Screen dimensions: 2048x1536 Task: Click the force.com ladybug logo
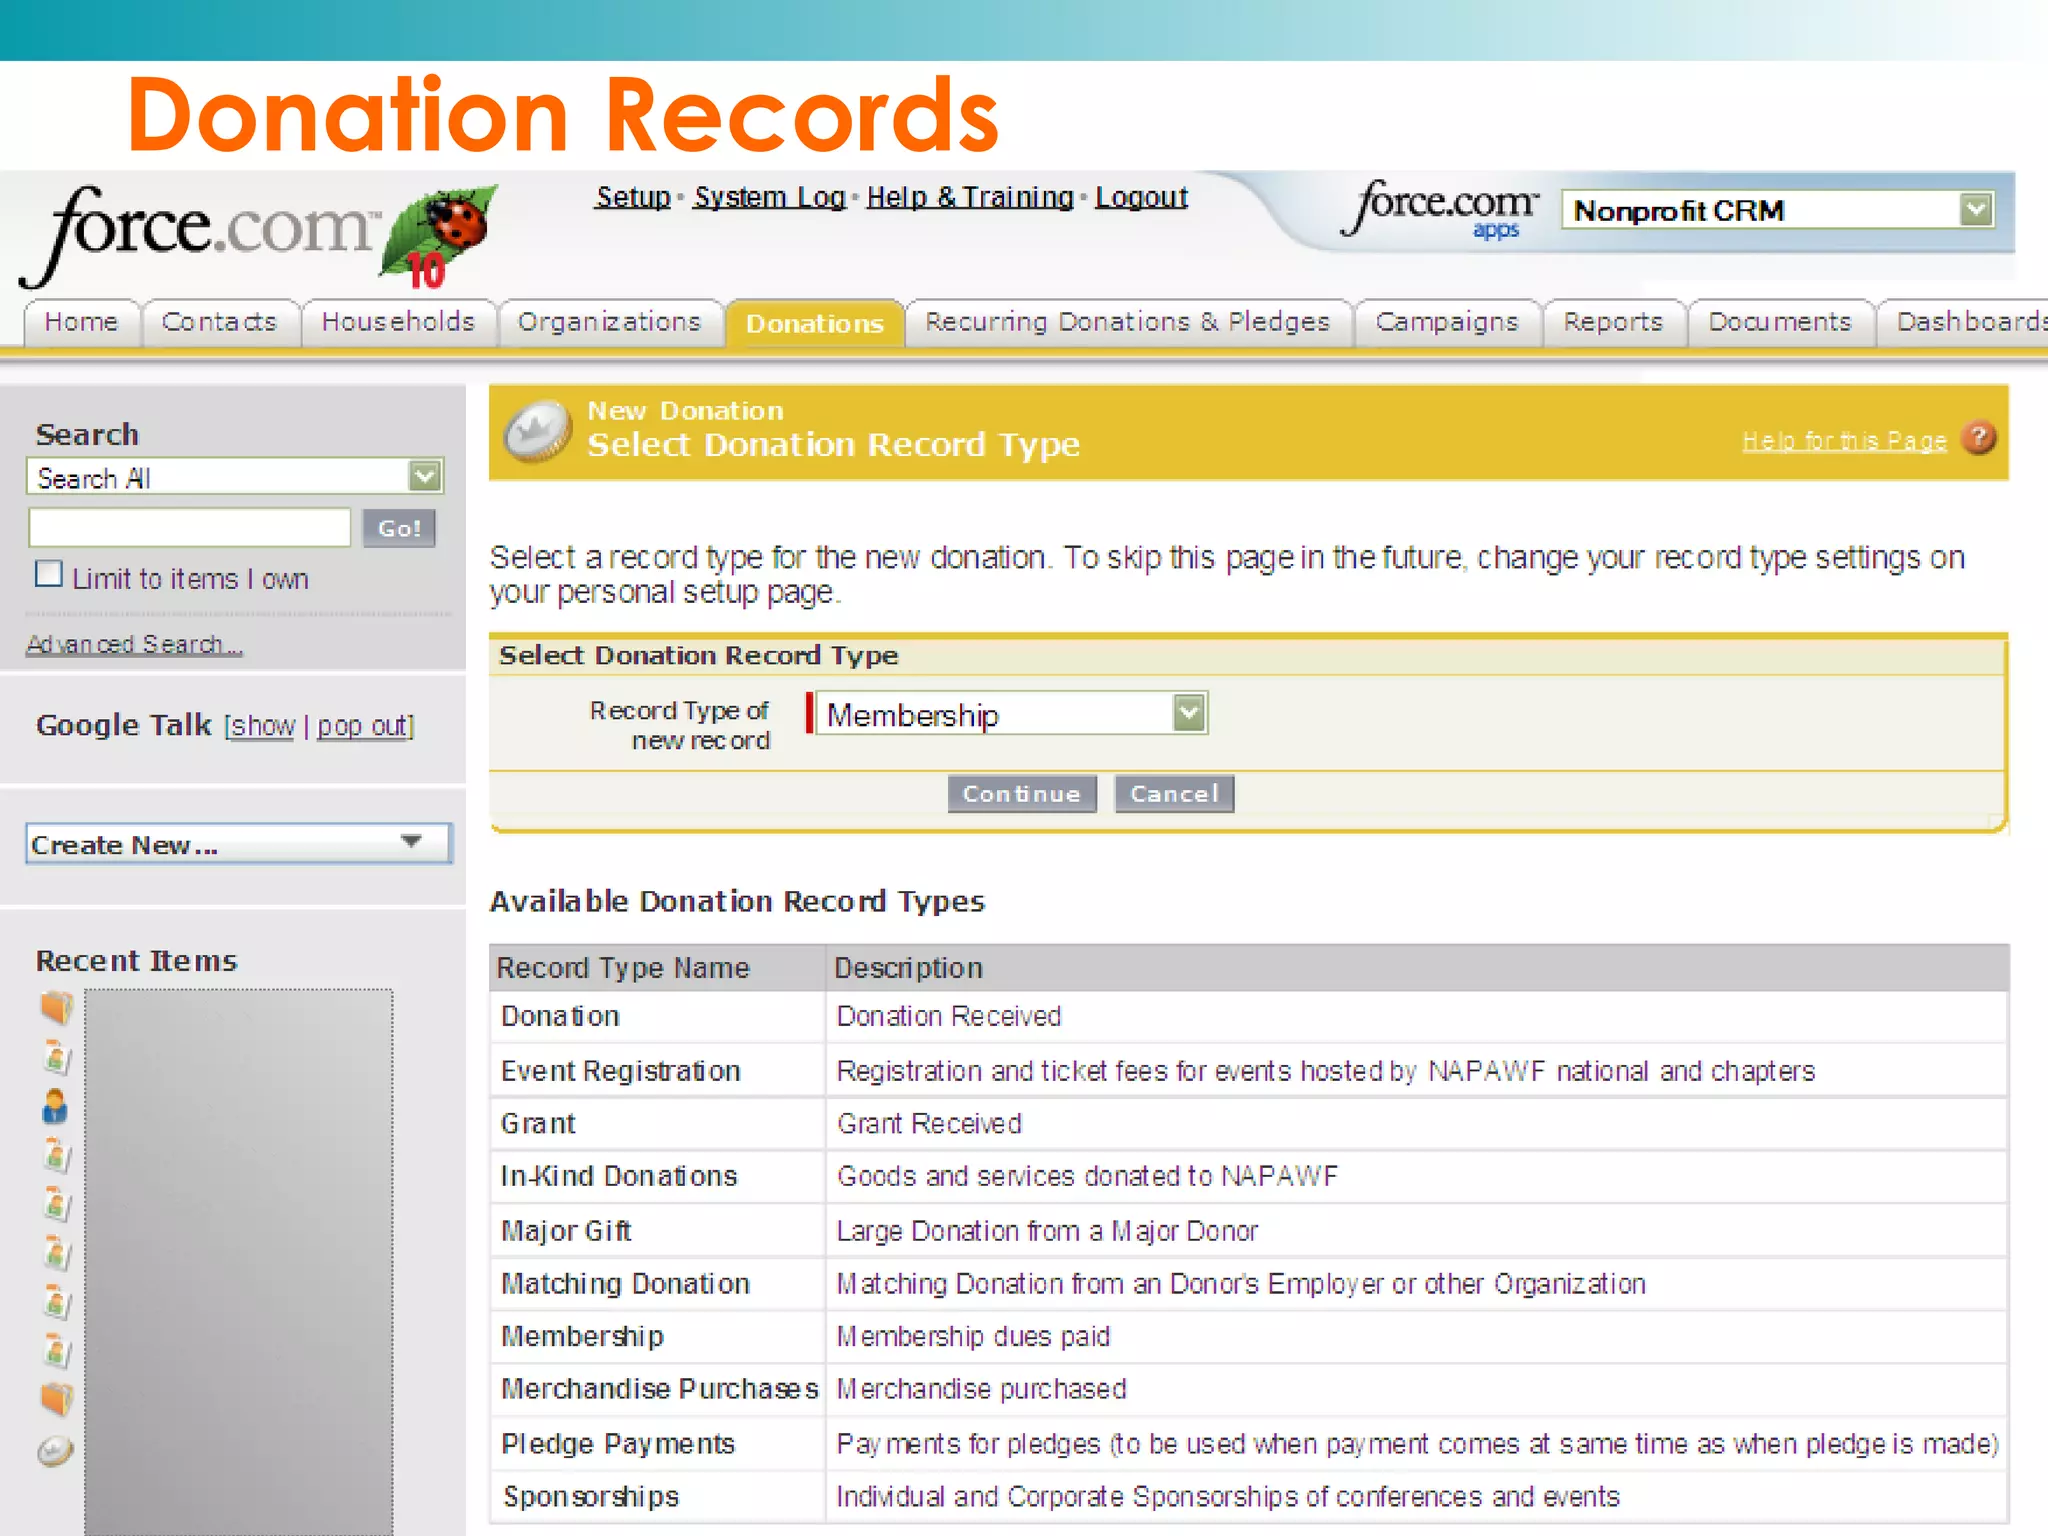click(260, 236)
